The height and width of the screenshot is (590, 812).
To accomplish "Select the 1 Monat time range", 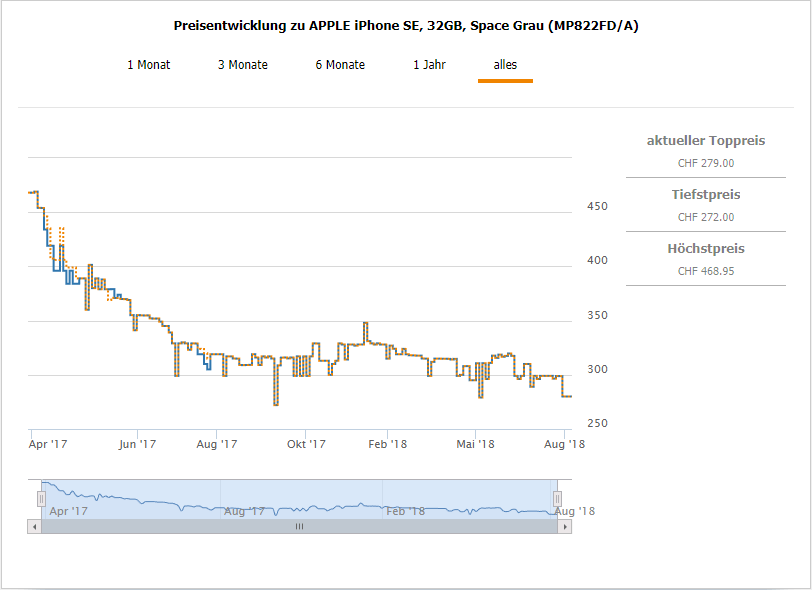I will 148,65.
